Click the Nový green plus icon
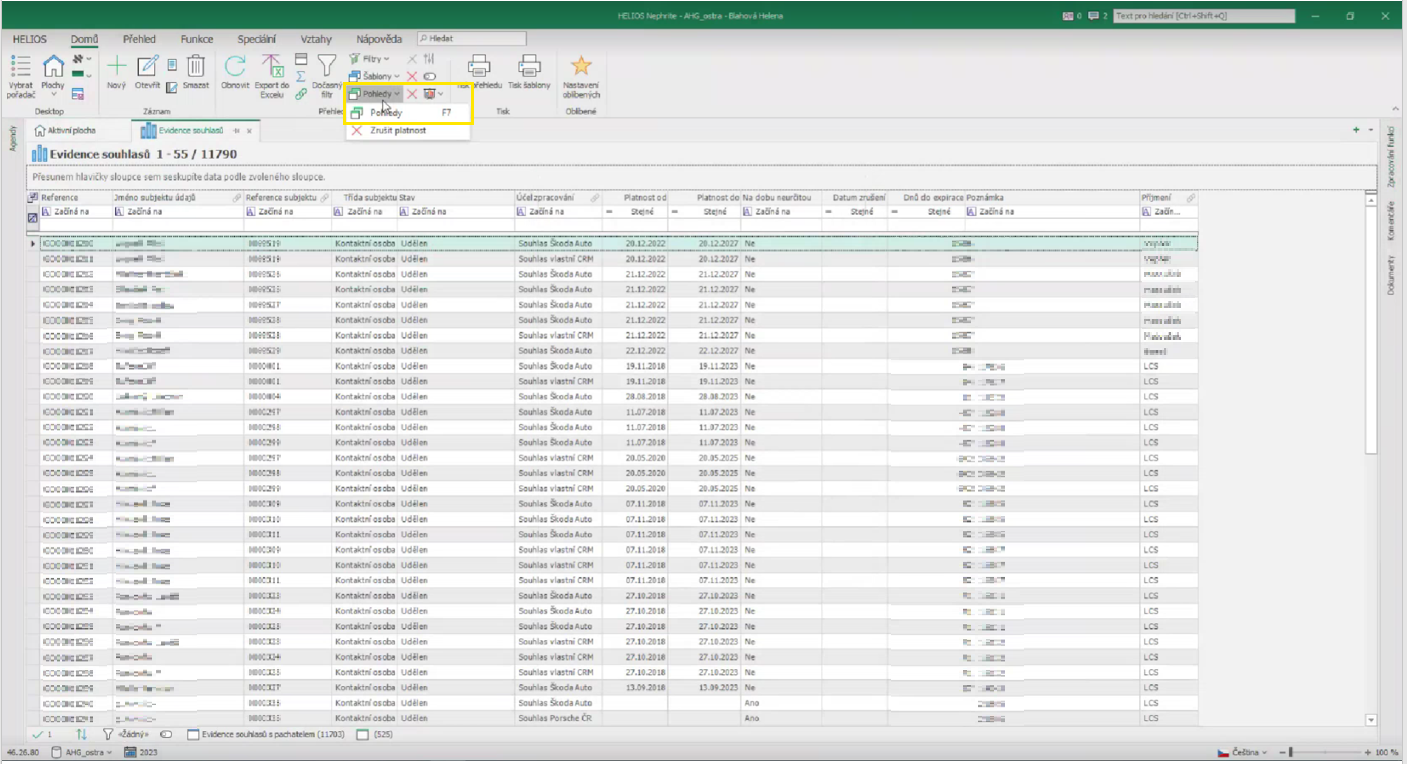Viewport: 1407px width, 764px height. pos(117,67)
